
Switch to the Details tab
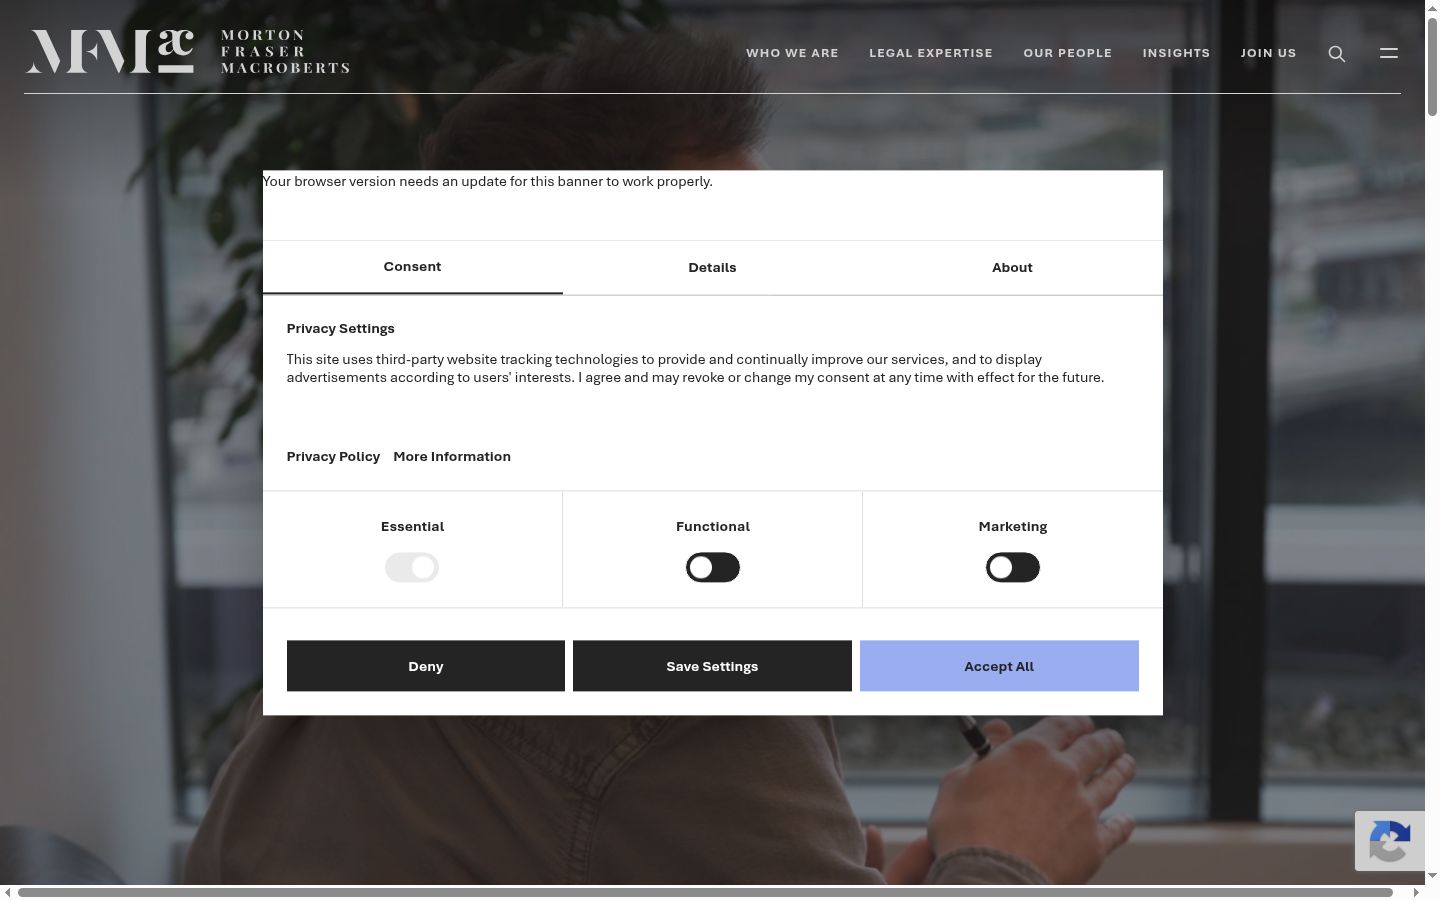(712, 267)
